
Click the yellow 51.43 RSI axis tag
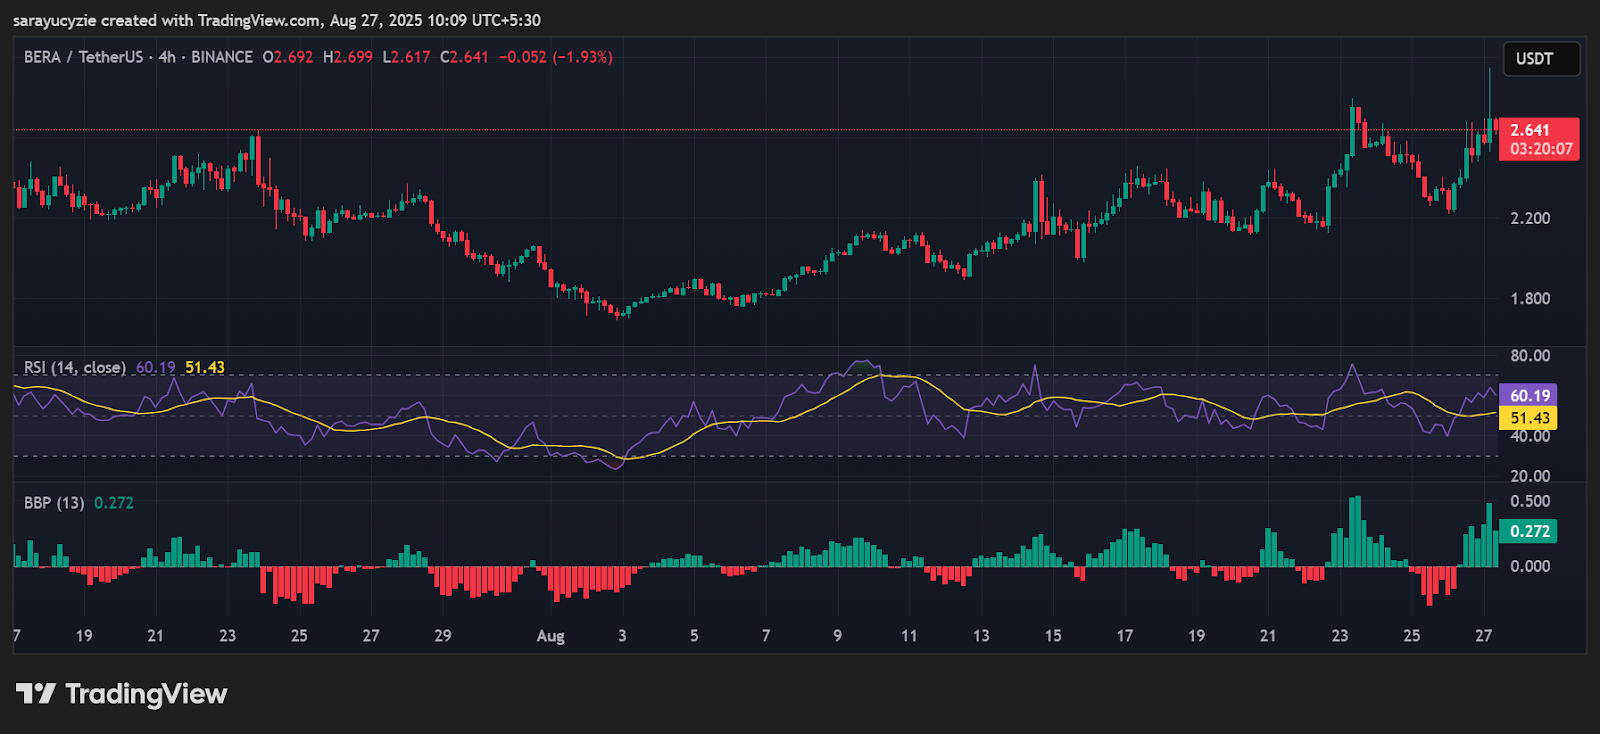click(1529, 418)
